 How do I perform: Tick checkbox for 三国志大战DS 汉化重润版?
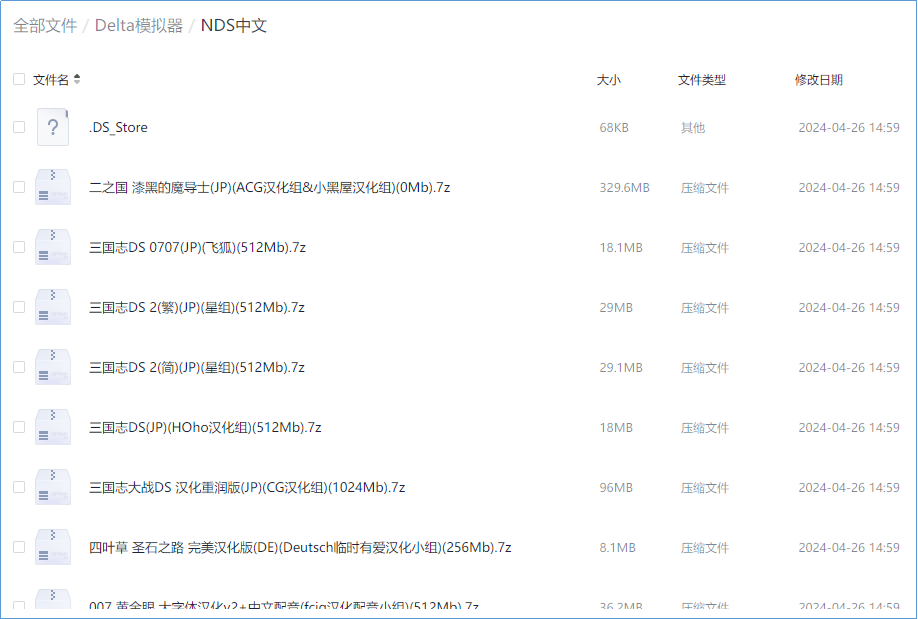pyautogui.click(x=19, y=487)
